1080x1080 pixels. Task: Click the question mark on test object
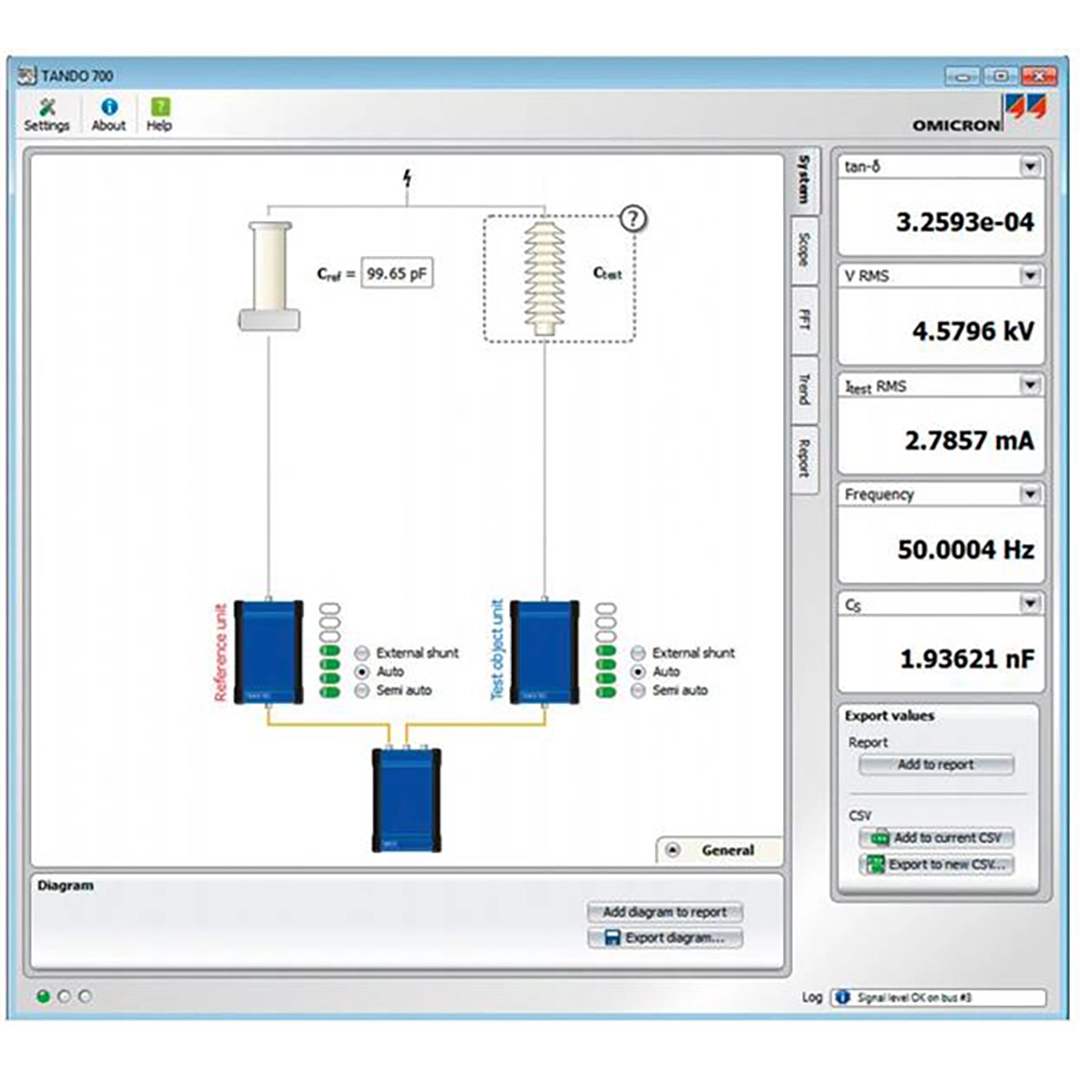click(x=633, y=219)
